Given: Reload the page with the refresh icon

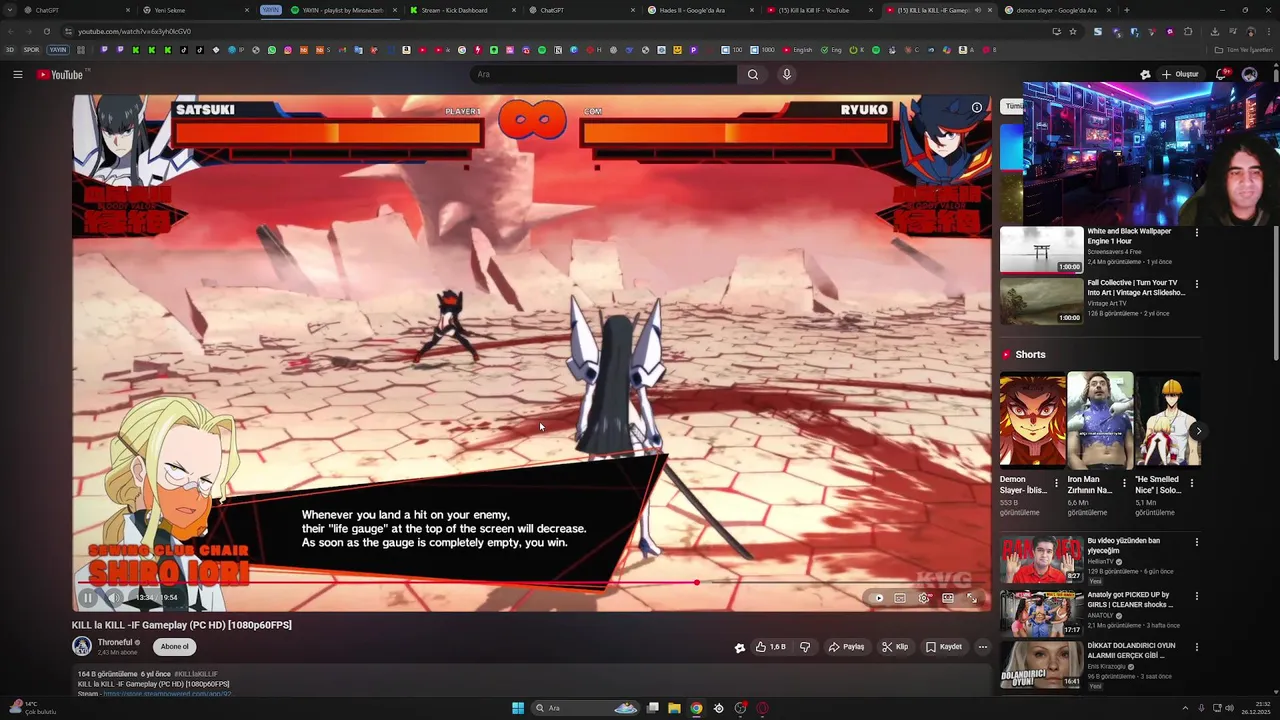Looking at the screenshot, I should click(46, 31).
